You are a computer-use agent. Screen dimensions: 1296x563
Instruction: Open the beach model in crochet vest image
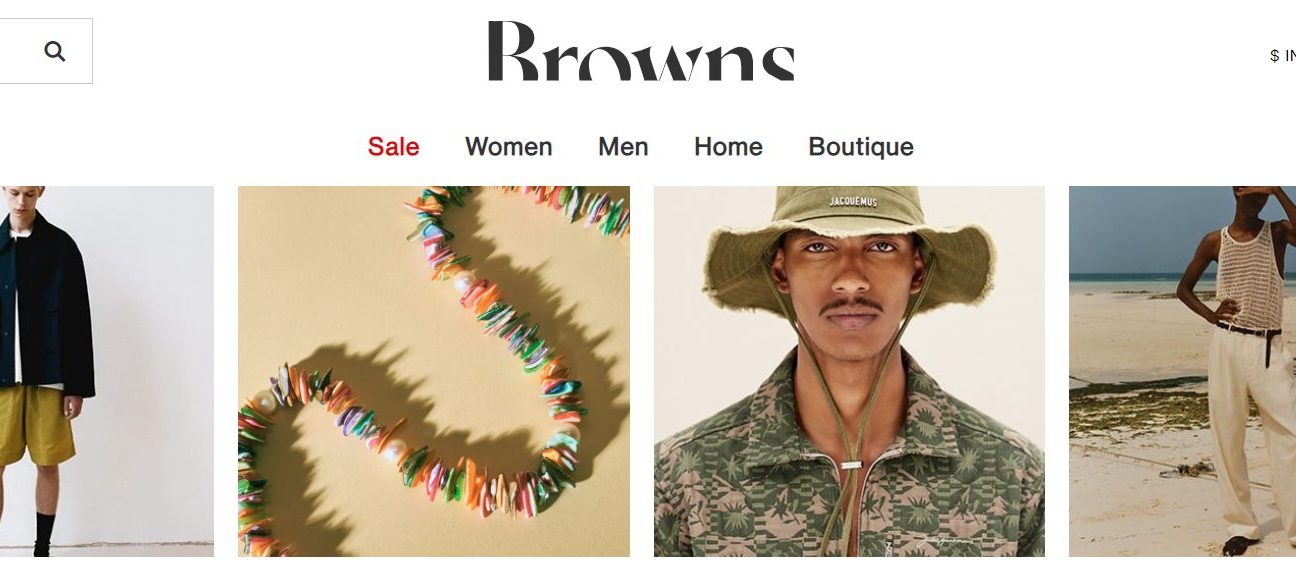(1182, 371)
